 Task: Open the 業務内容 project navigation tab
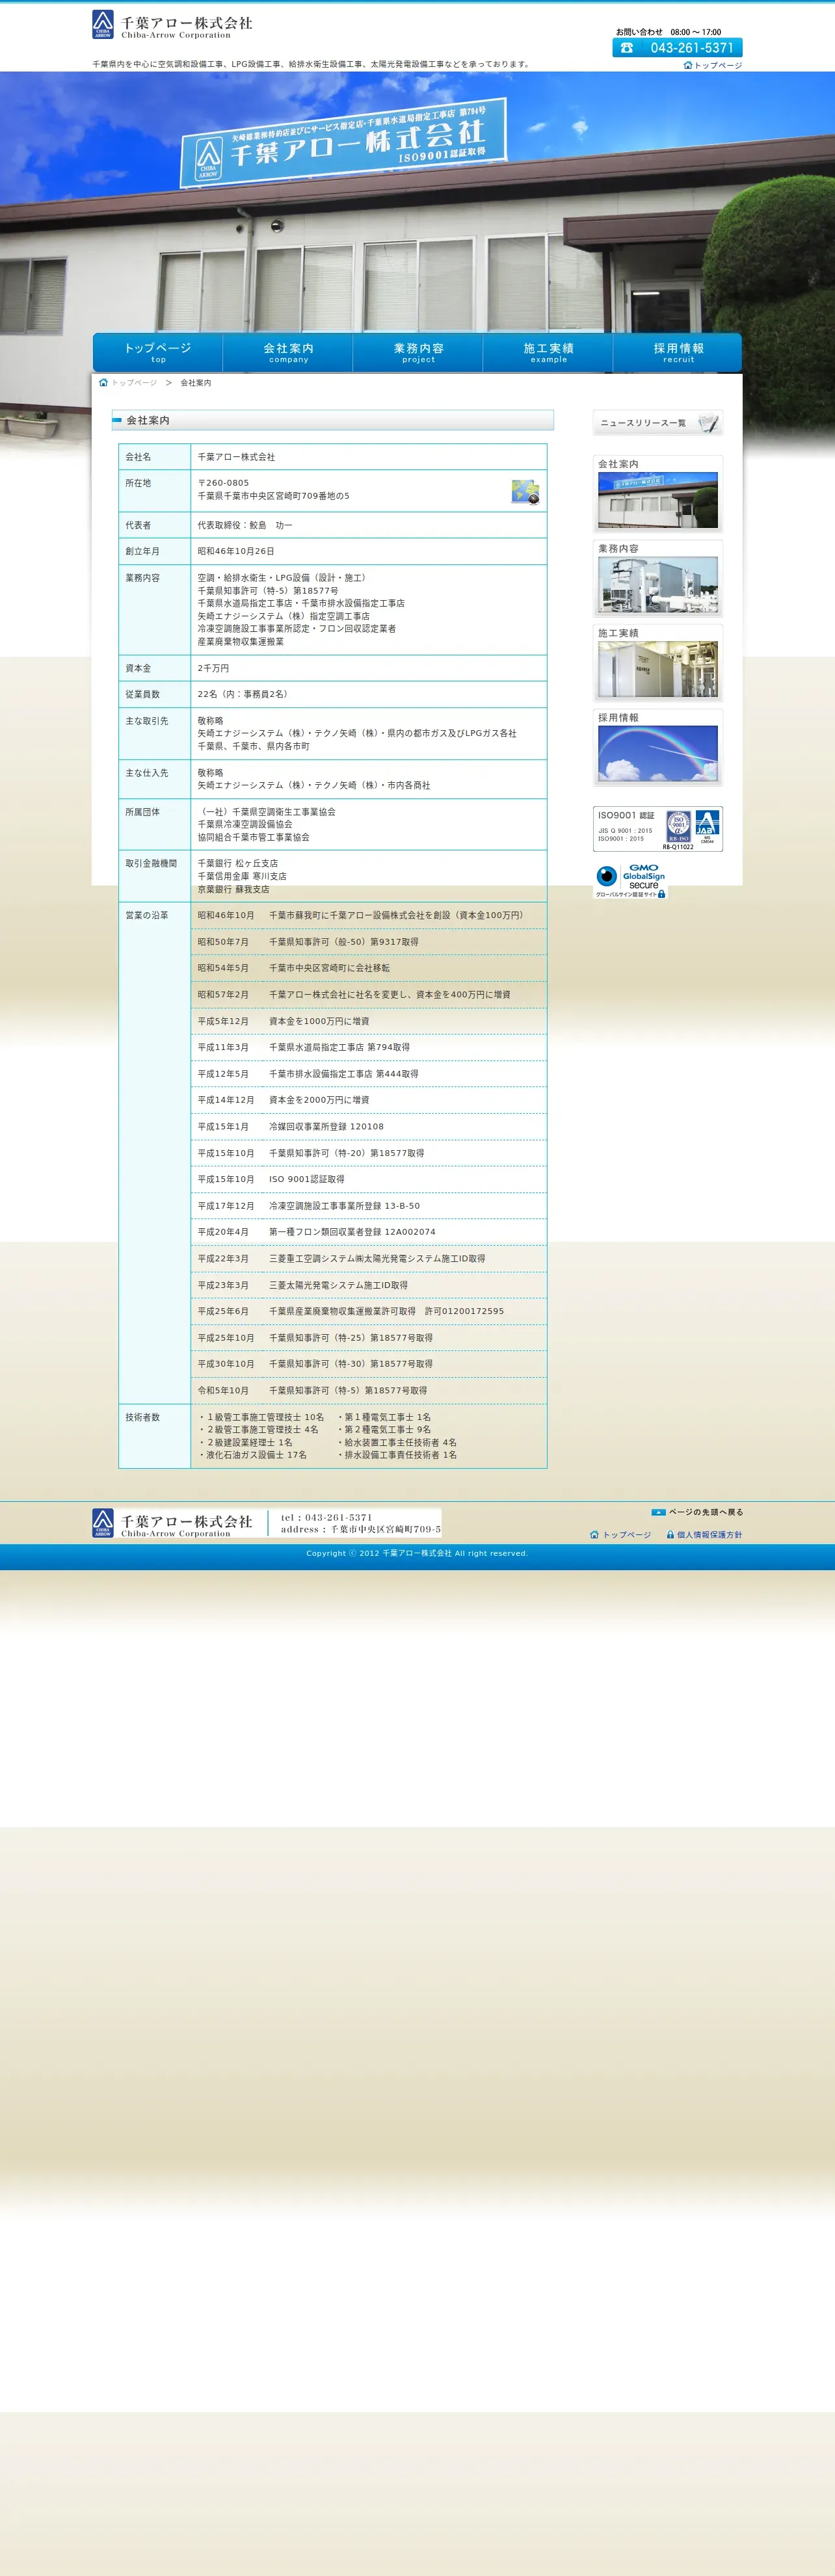click(x=418, y=352)
